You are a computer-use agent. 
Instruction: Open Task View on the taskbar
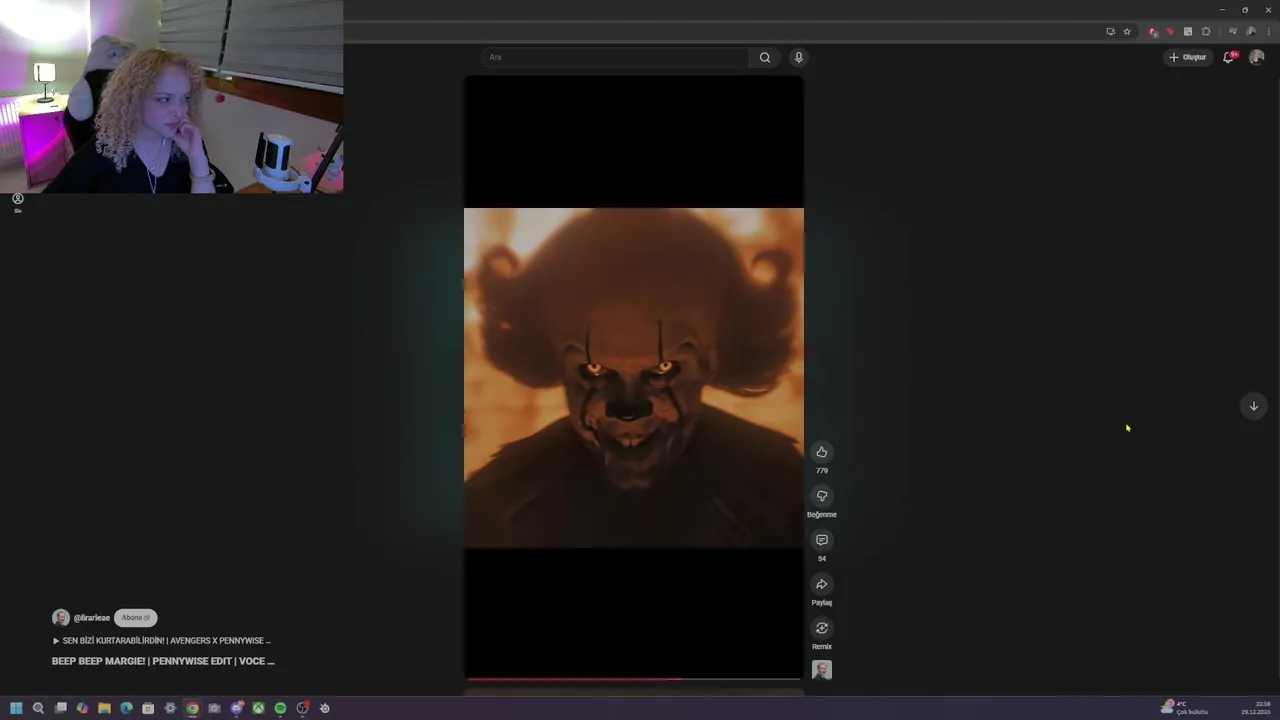pos(61,708)
